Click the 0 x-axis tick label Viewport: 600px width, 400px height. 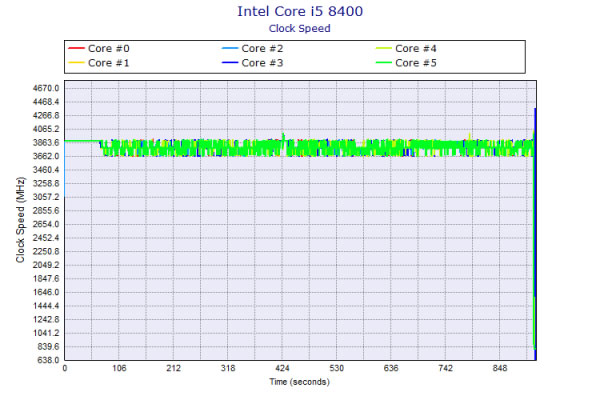[x=65, y=368]
